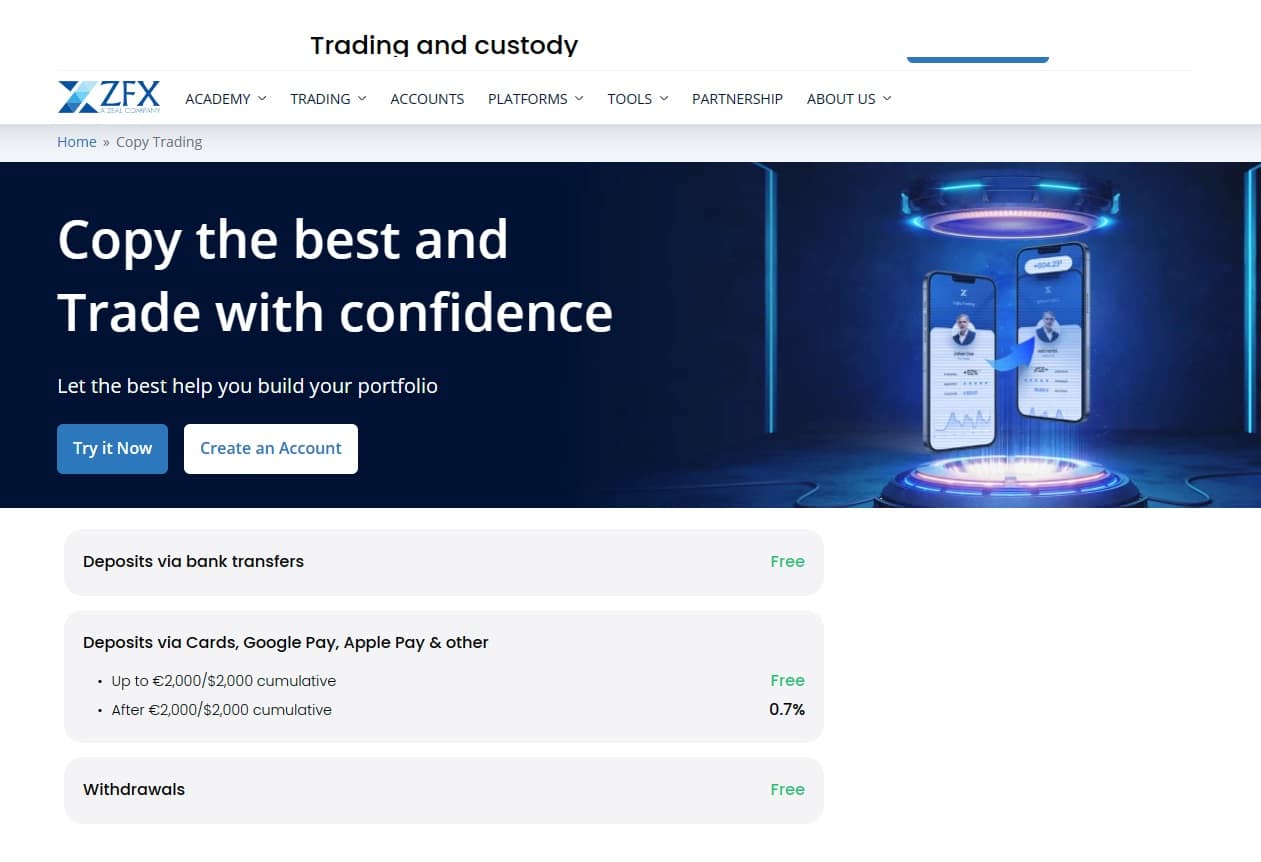This screenshot has height=862, width=1261.
Task: Click the Withdrawals fee row
Action: (443, 789)
